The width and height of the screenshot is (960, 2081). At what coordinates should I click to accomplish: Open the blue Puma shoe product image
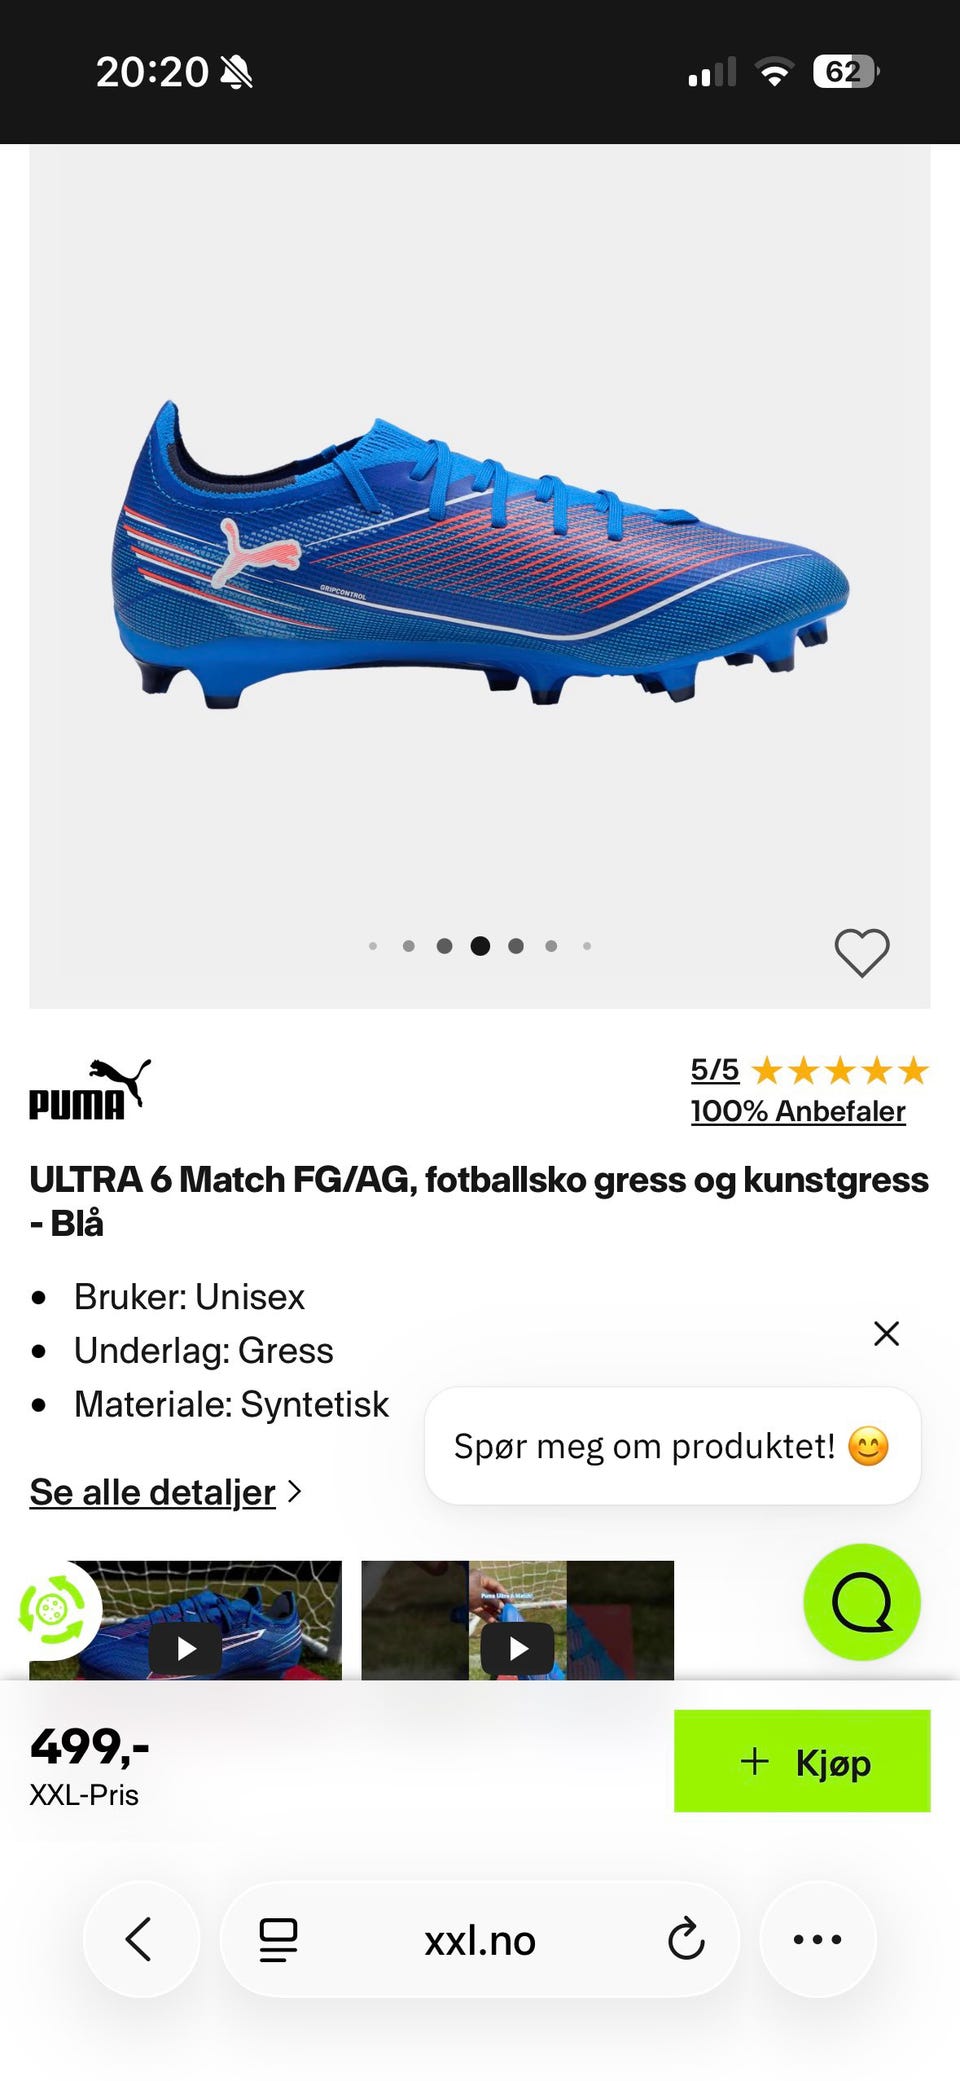(480, 556)
